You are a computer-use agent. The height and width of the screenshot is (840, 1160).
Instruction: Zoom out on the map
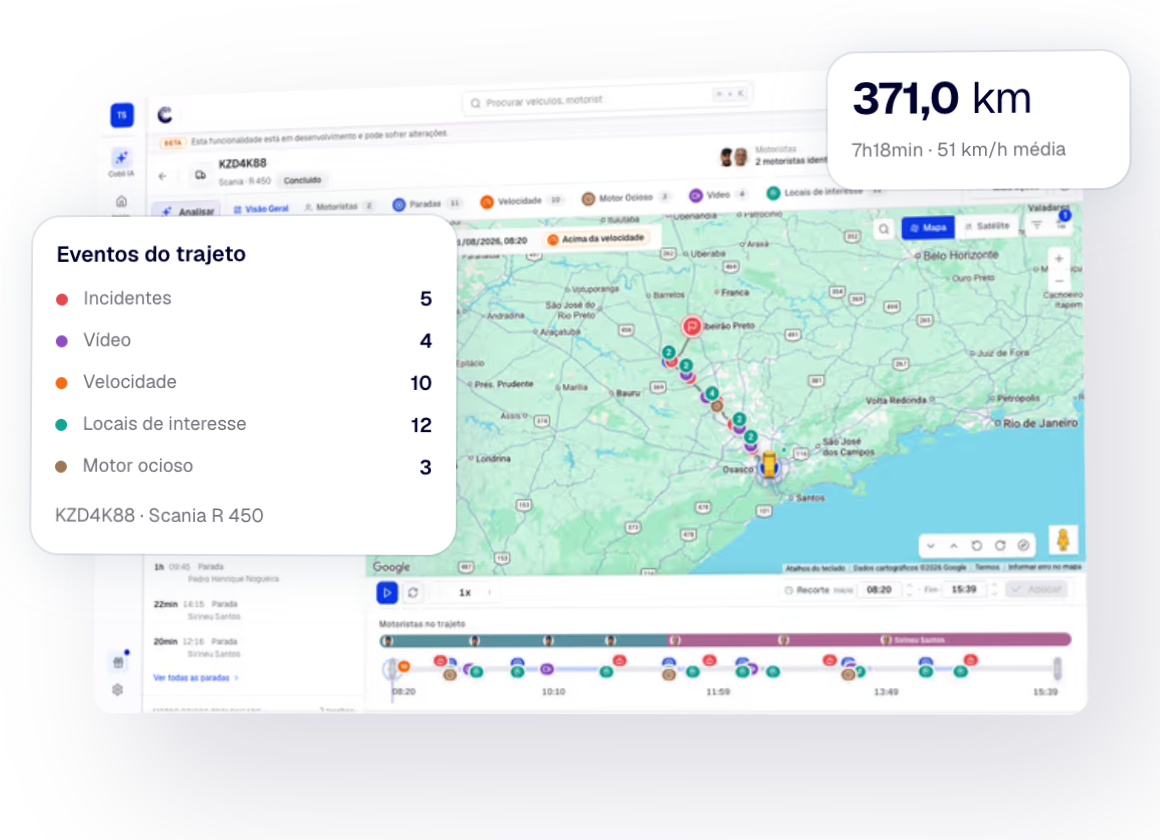[1059, 282]
